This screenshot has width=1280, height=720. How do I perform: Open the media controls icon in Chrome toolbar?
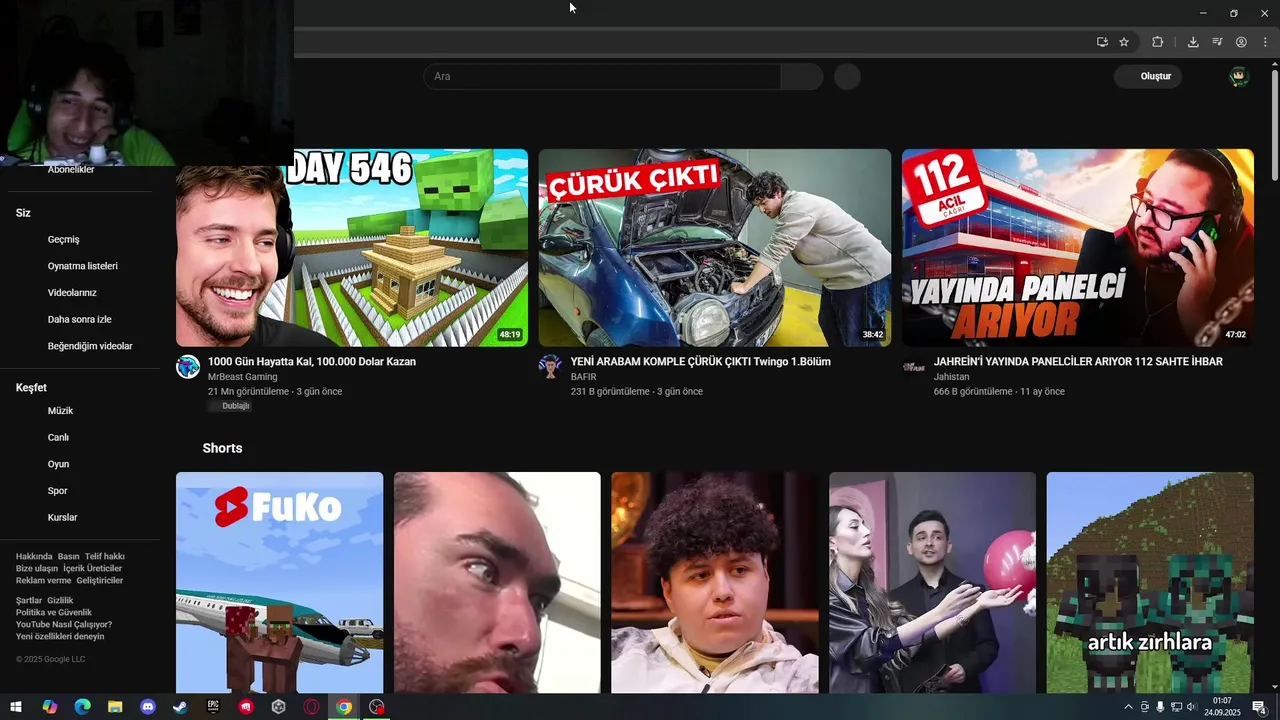[x=1217, y=42]
